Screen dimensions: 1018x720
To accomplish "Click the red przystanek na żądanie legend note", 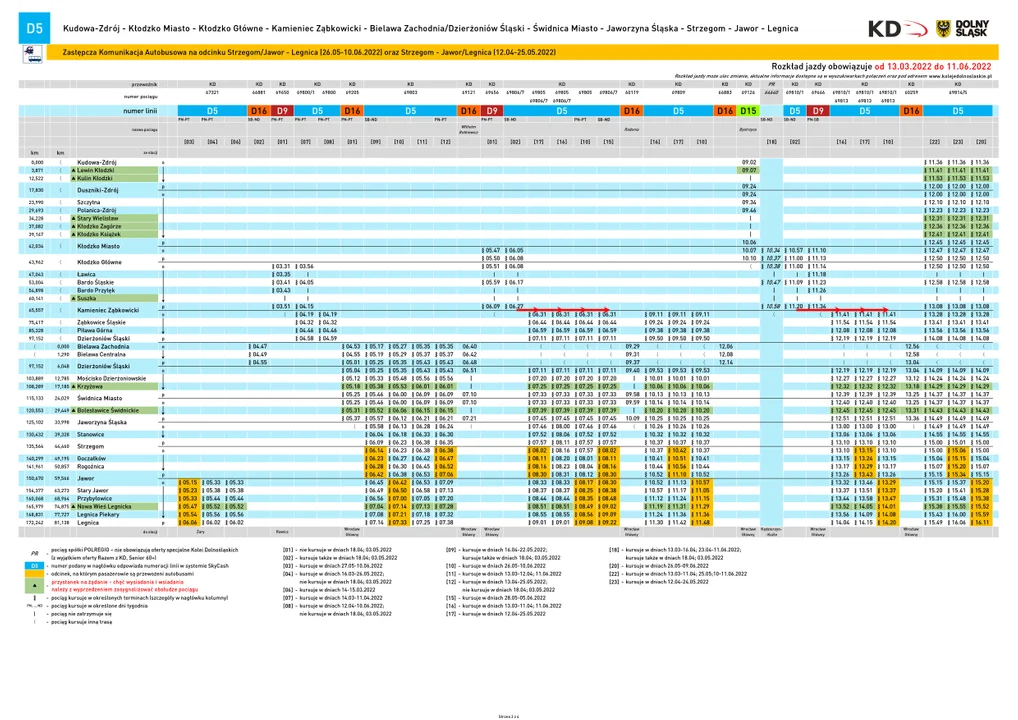I will point(125,586).
